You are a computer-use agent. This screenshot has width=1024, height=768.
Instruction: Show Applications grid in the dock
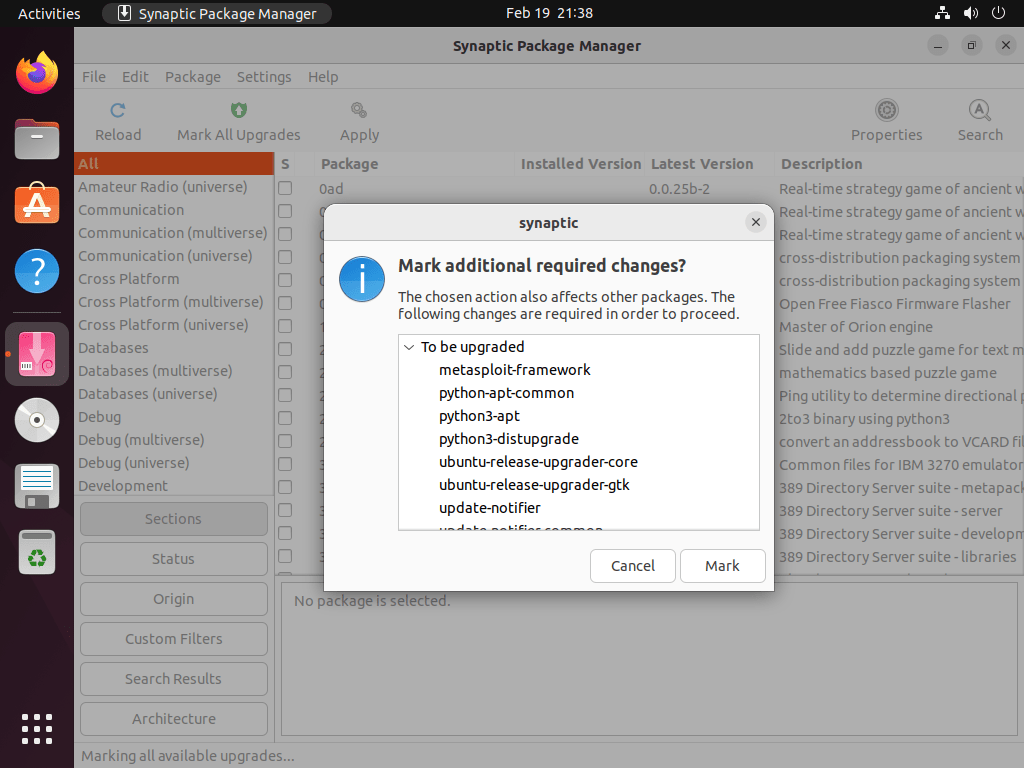pos(37,728)
